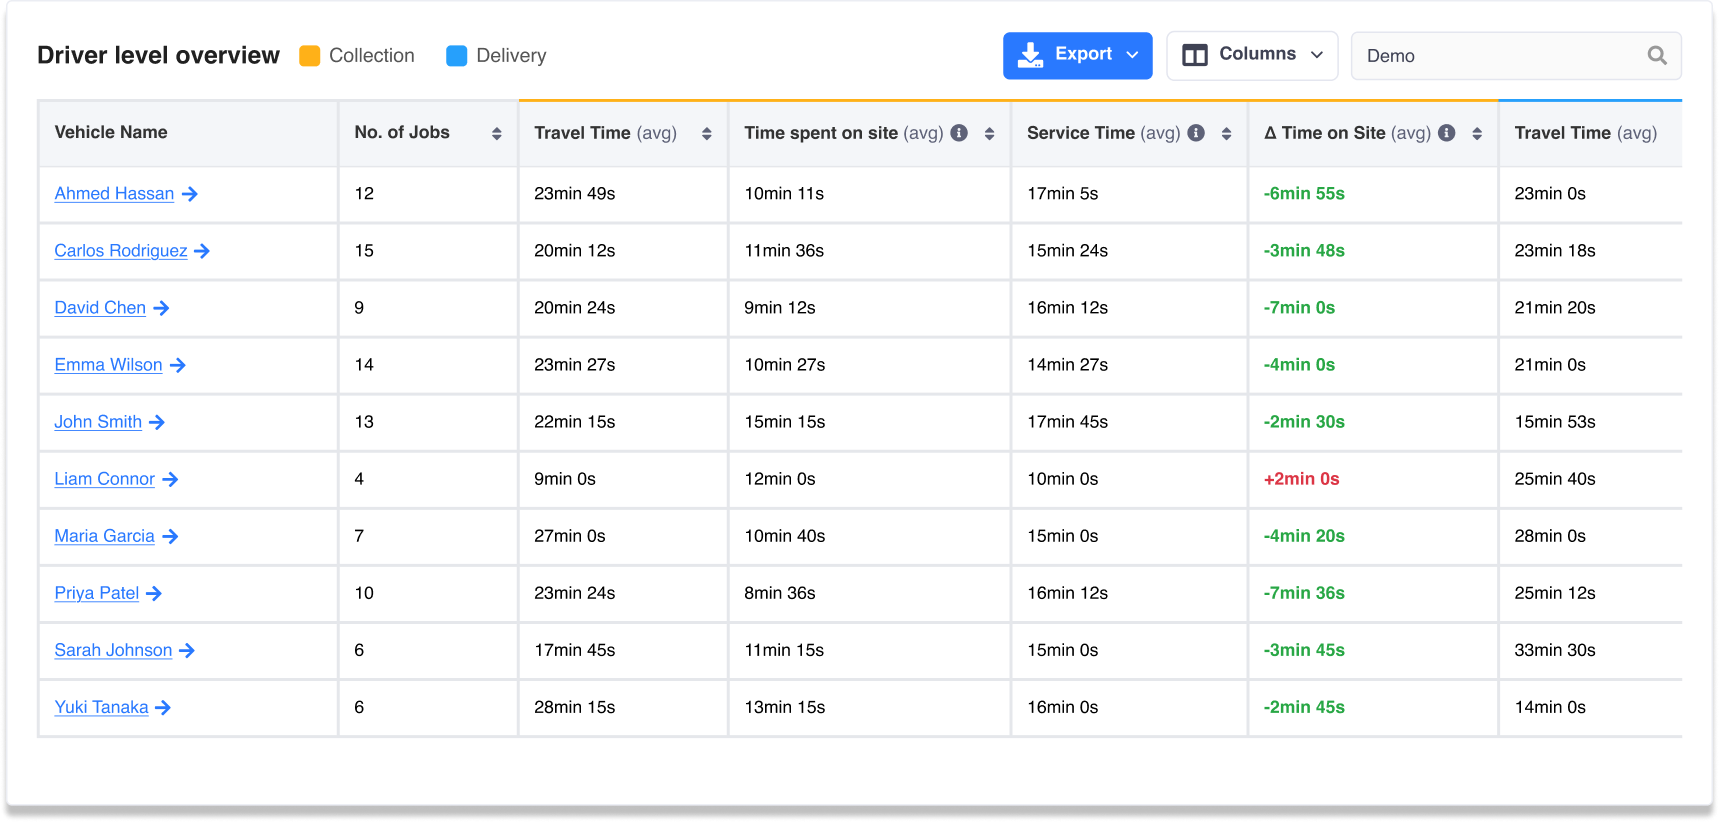Viewport: 1719px width, 823px height.
Task: Click the arrow icon next to David Chen
Action: pos(161,308)
